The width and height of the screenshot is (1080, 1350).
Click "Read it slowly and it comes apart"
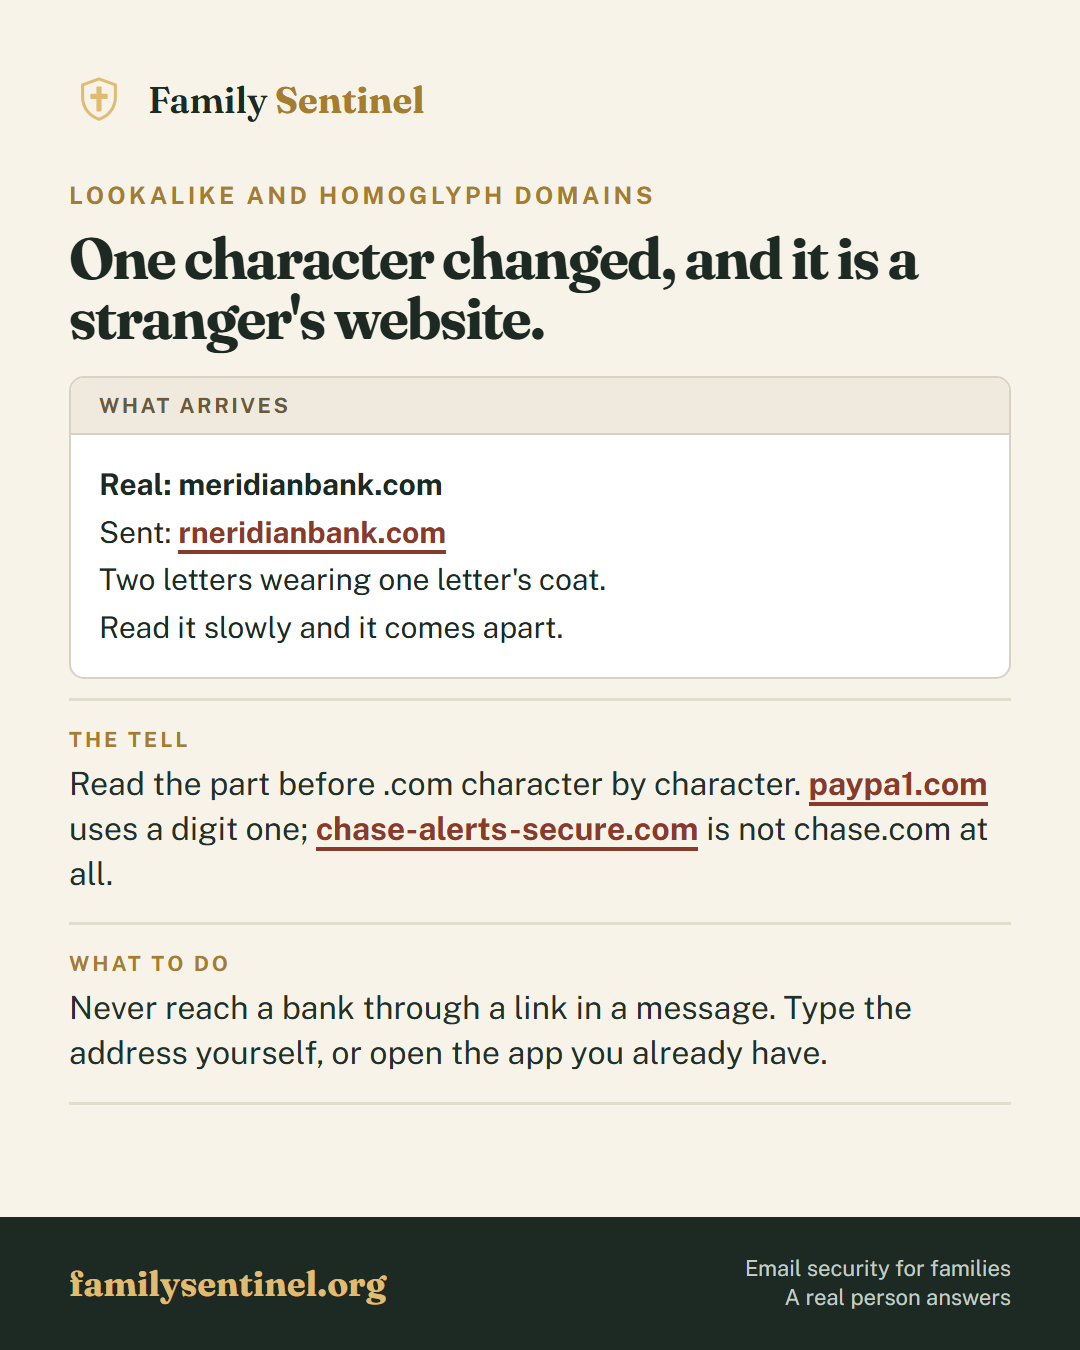(332, 628)
